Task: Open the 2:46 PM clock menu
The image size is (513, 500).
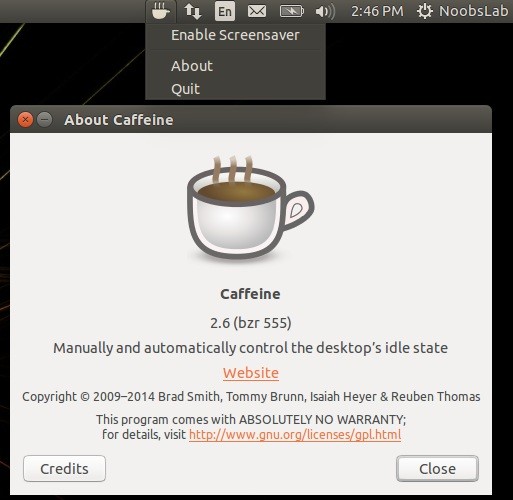Action: [377, 11]
